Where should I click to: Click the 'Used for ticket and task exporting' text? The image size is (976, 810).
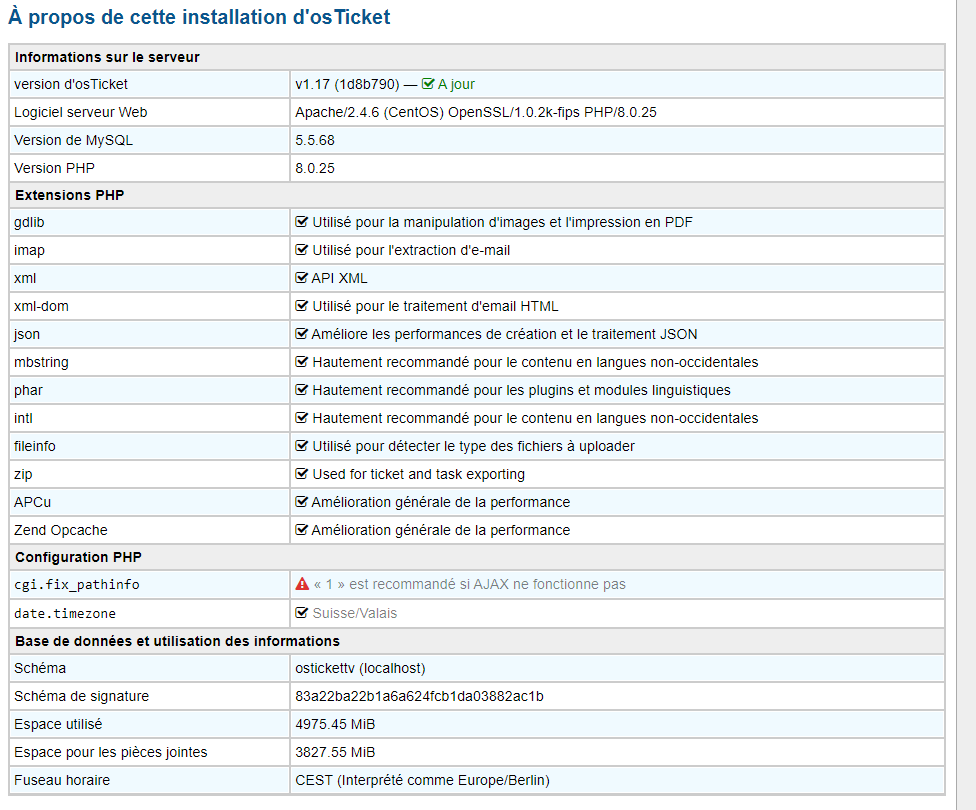click(418, 475)
